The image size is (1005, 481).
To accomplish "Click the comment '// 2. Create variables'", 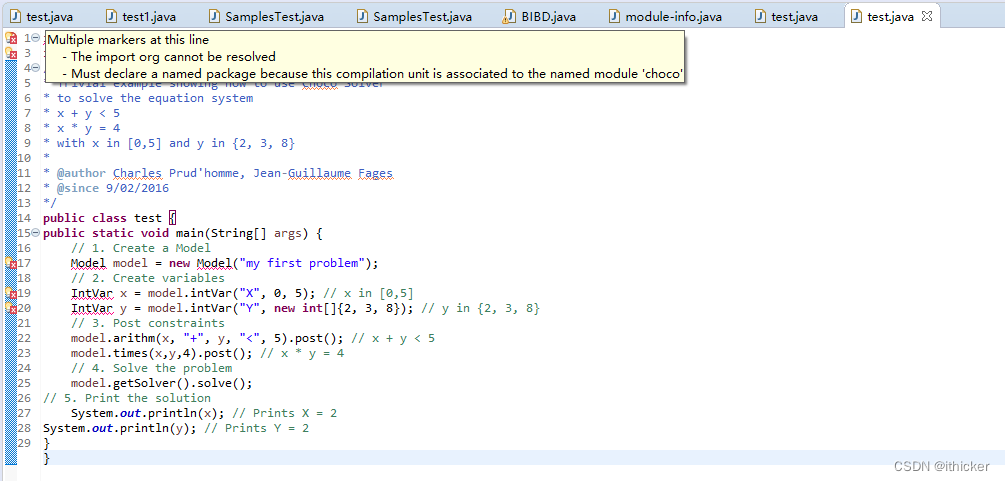I will (147, 278).
